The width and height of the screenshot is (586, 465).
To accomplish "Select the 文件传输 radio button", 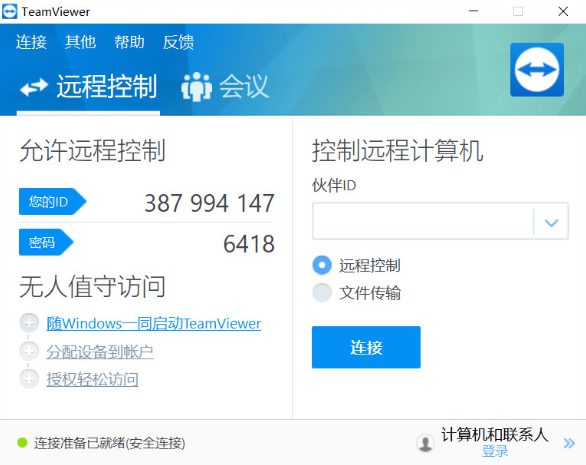I will (x=322, y=292).
